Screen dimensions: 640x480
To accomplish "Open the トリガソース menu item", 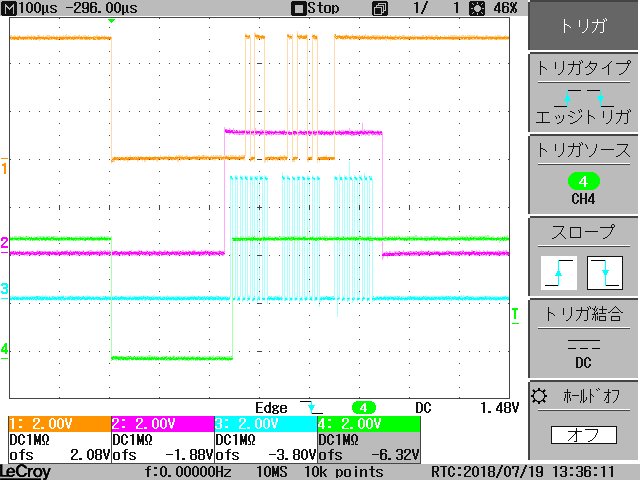I will (x=583, y=175).
